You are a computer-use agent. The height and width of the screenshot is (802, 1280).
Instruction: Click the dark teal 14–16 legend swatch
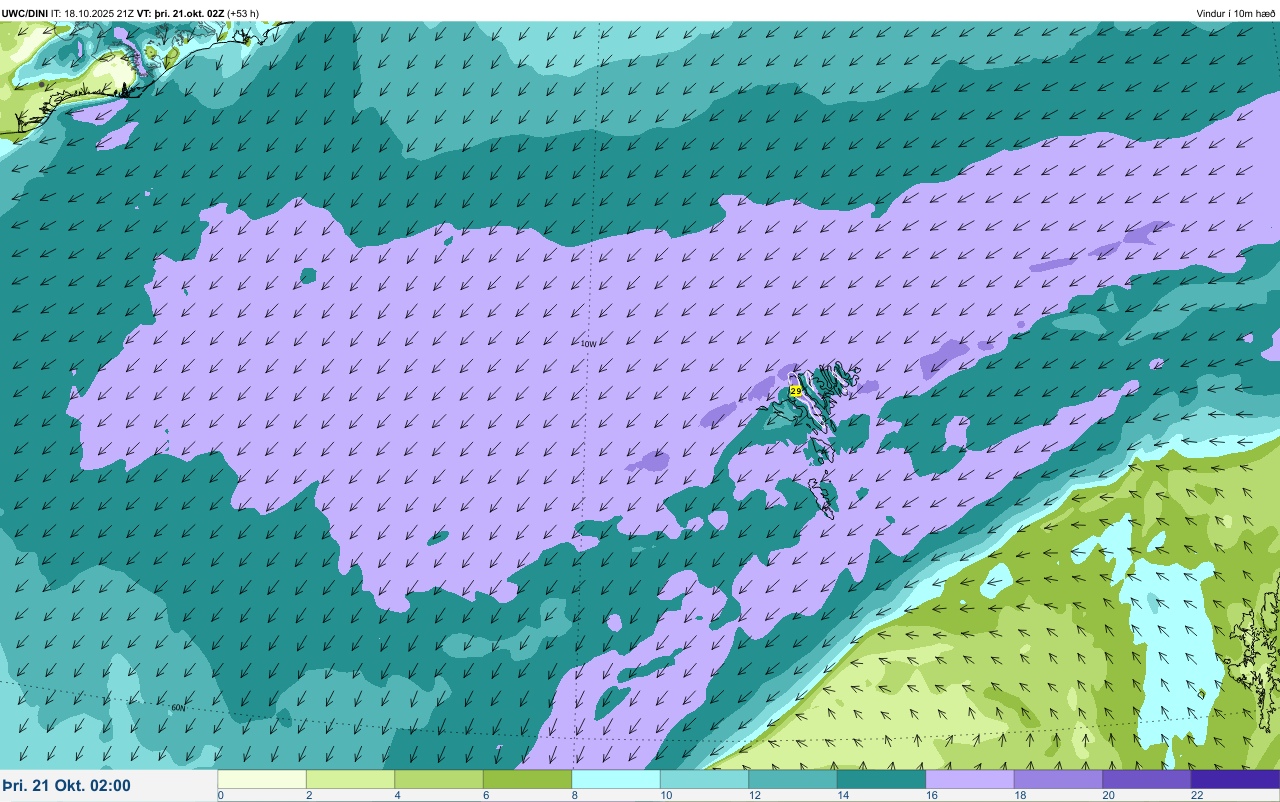click(881, 779)
